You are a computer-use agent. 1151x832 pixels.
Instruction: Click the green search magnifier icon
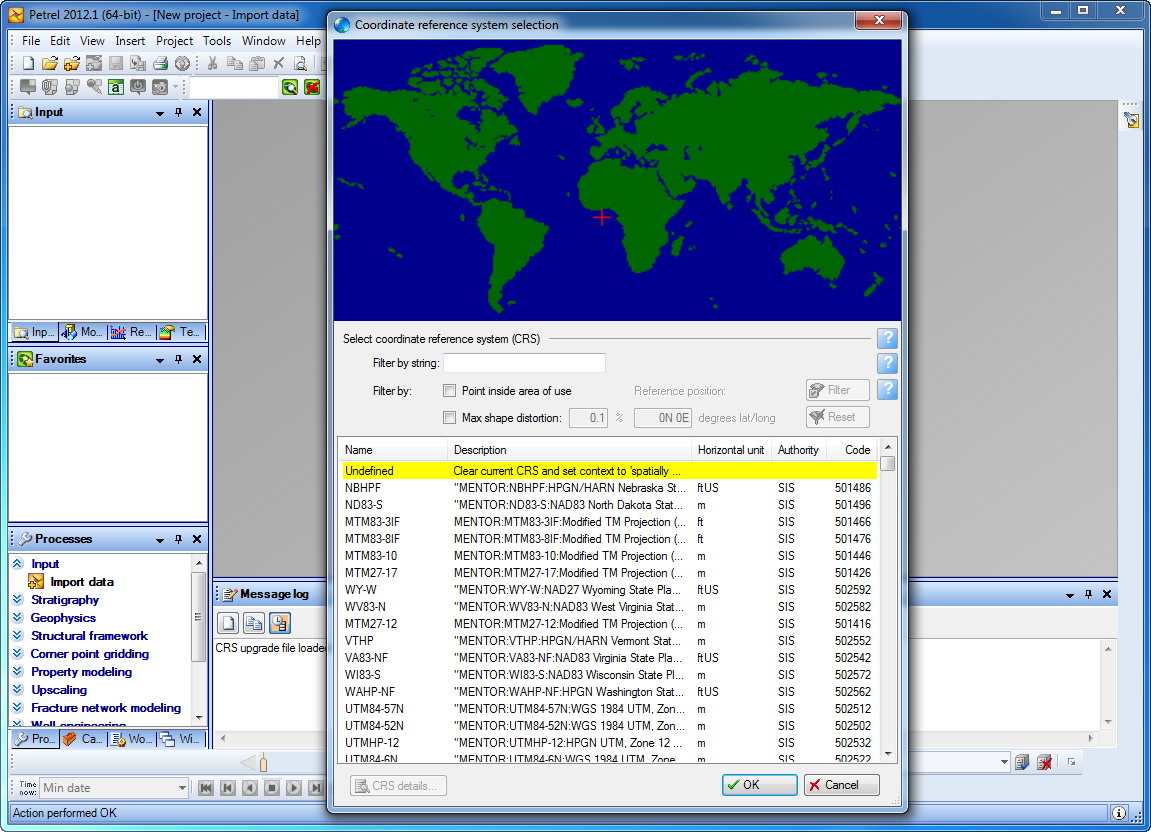(290, 87)
